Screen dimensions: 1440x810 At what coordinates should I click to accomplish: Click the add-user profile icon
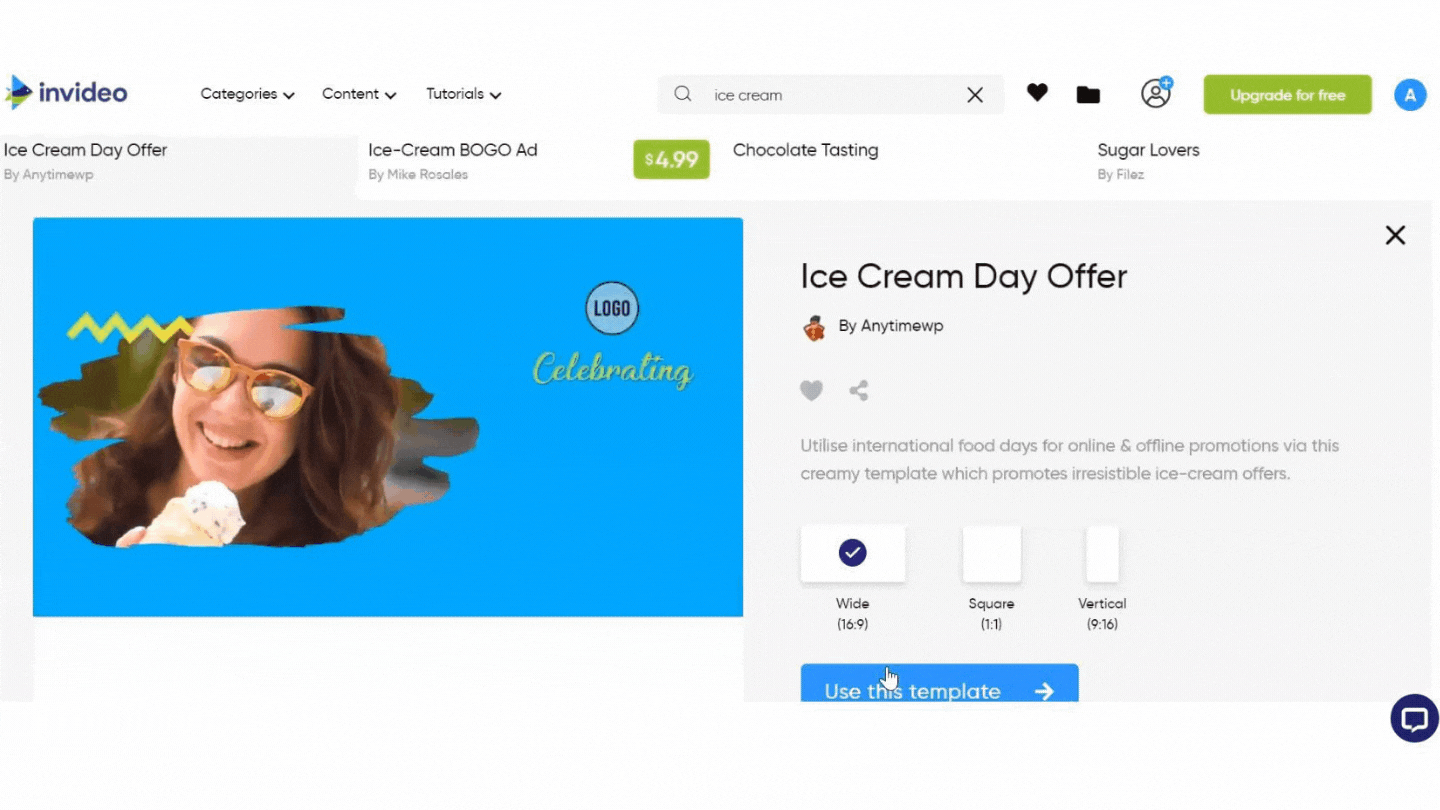pyautogui.click(x=1156, y=93)
